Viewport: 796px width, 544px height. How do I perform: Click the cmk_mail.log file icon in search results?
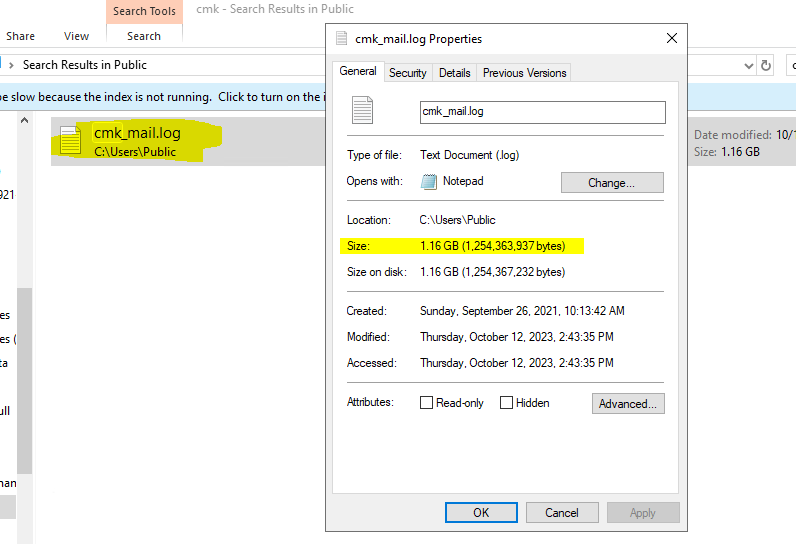70,141
